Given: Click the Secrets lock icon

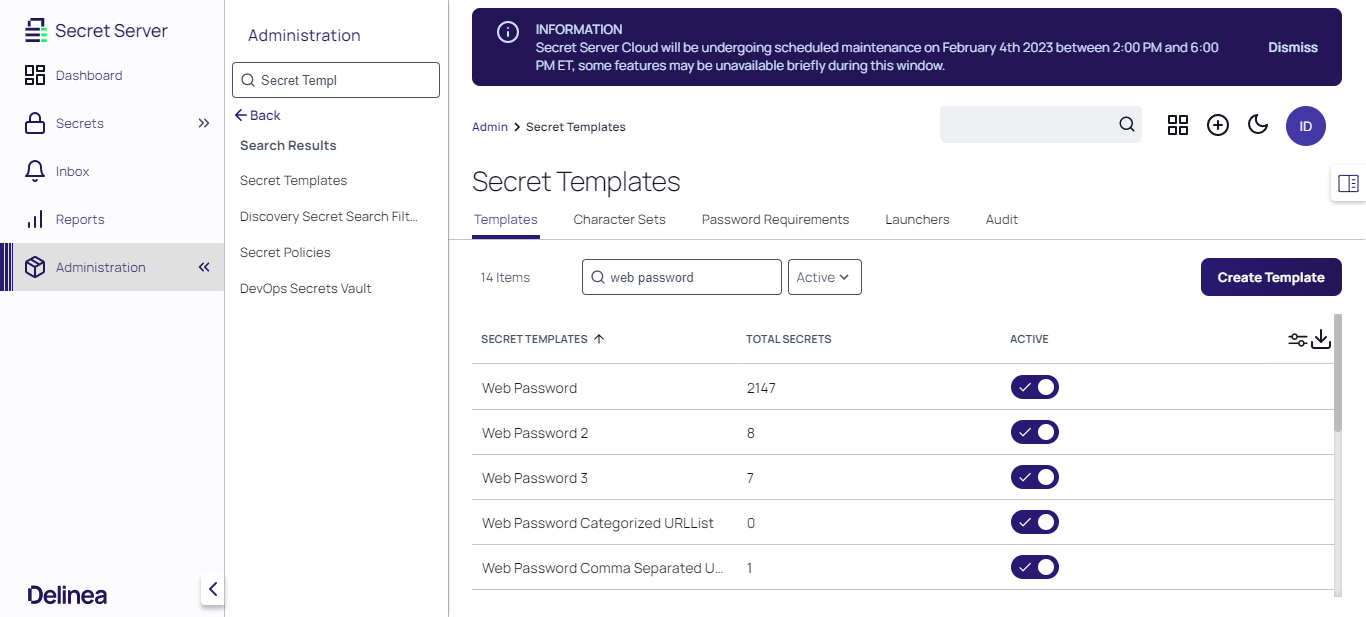Looking at the screenshot, I should [35, 123].
